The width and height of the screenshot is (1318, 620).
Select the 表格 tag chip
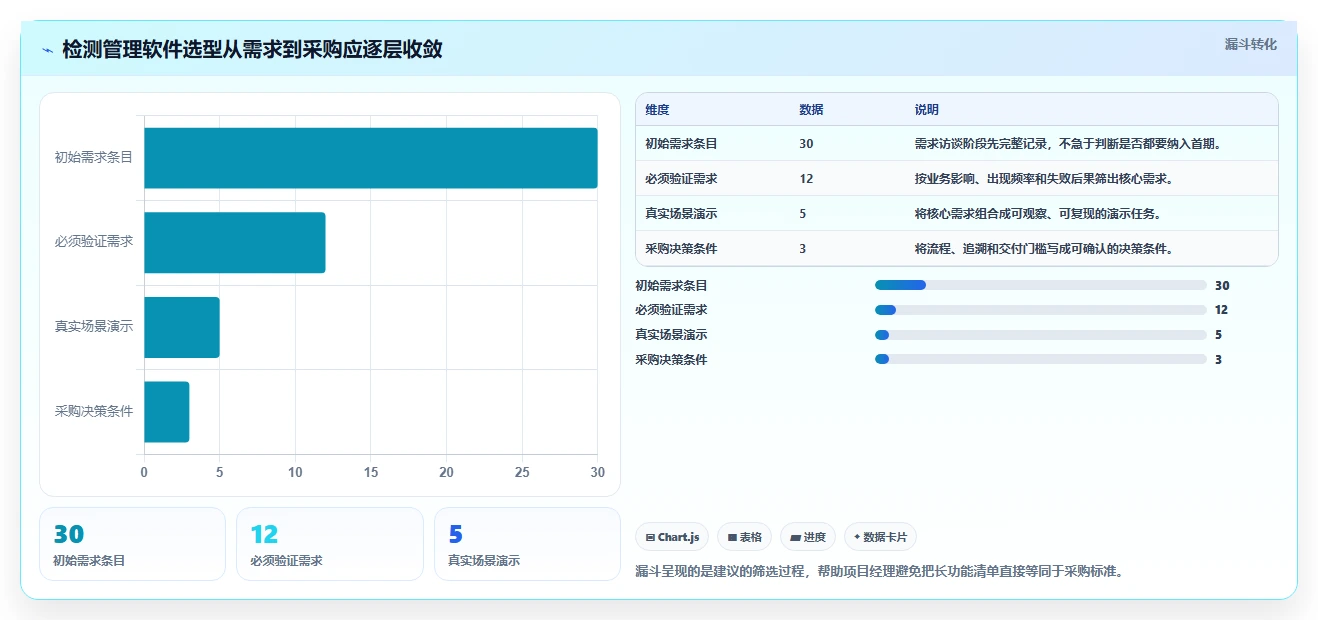coord(745,537)
